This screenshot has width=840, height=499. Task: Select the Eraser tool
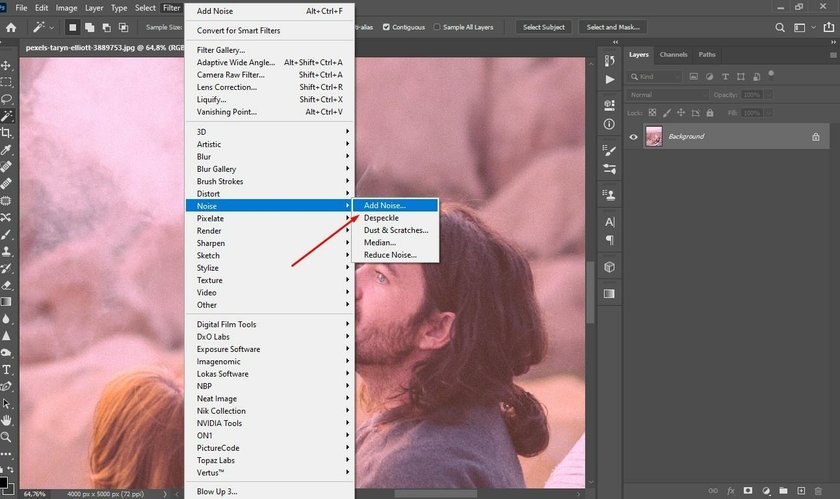tap(6, 285)
